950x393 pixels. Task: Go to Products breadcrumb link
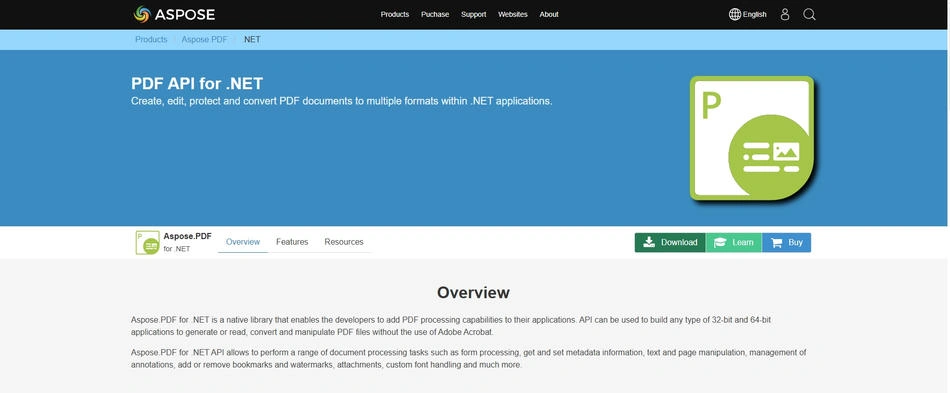click(x=151, y=39)
